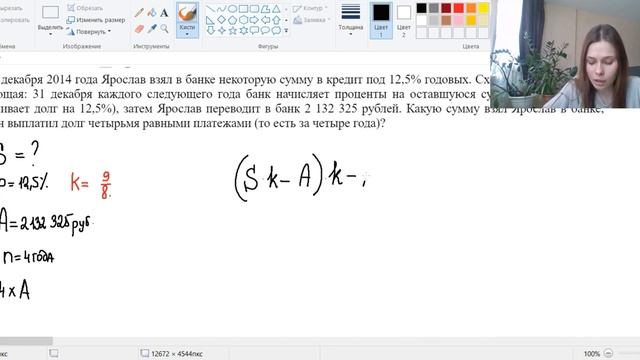Click the rectangular selection tool icon
The width and height of the screenshot is (640, 360).
[x=51, y=12]
